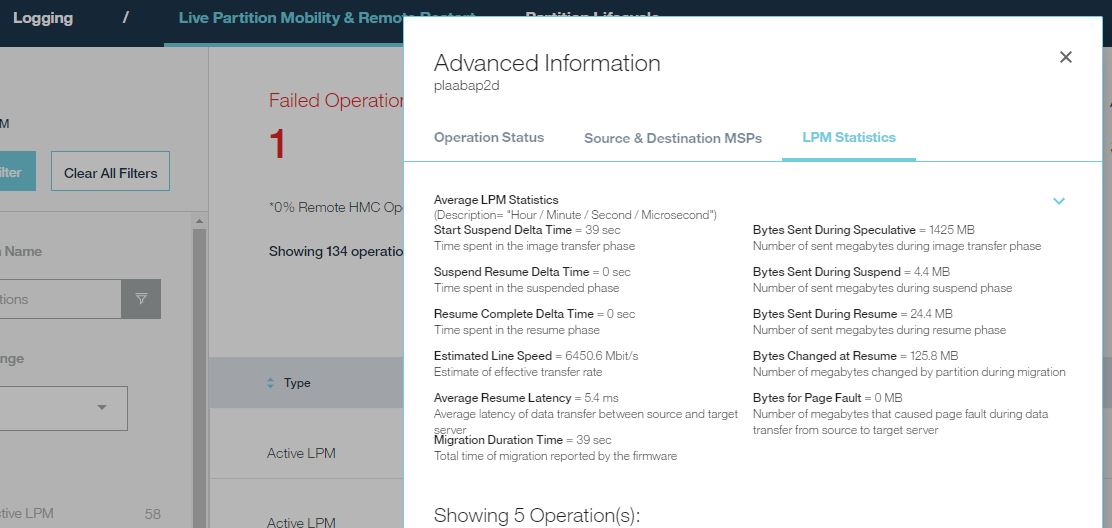1112x528 pixels.
Task: Click the filter funnel icon
Action: [141, 299]
